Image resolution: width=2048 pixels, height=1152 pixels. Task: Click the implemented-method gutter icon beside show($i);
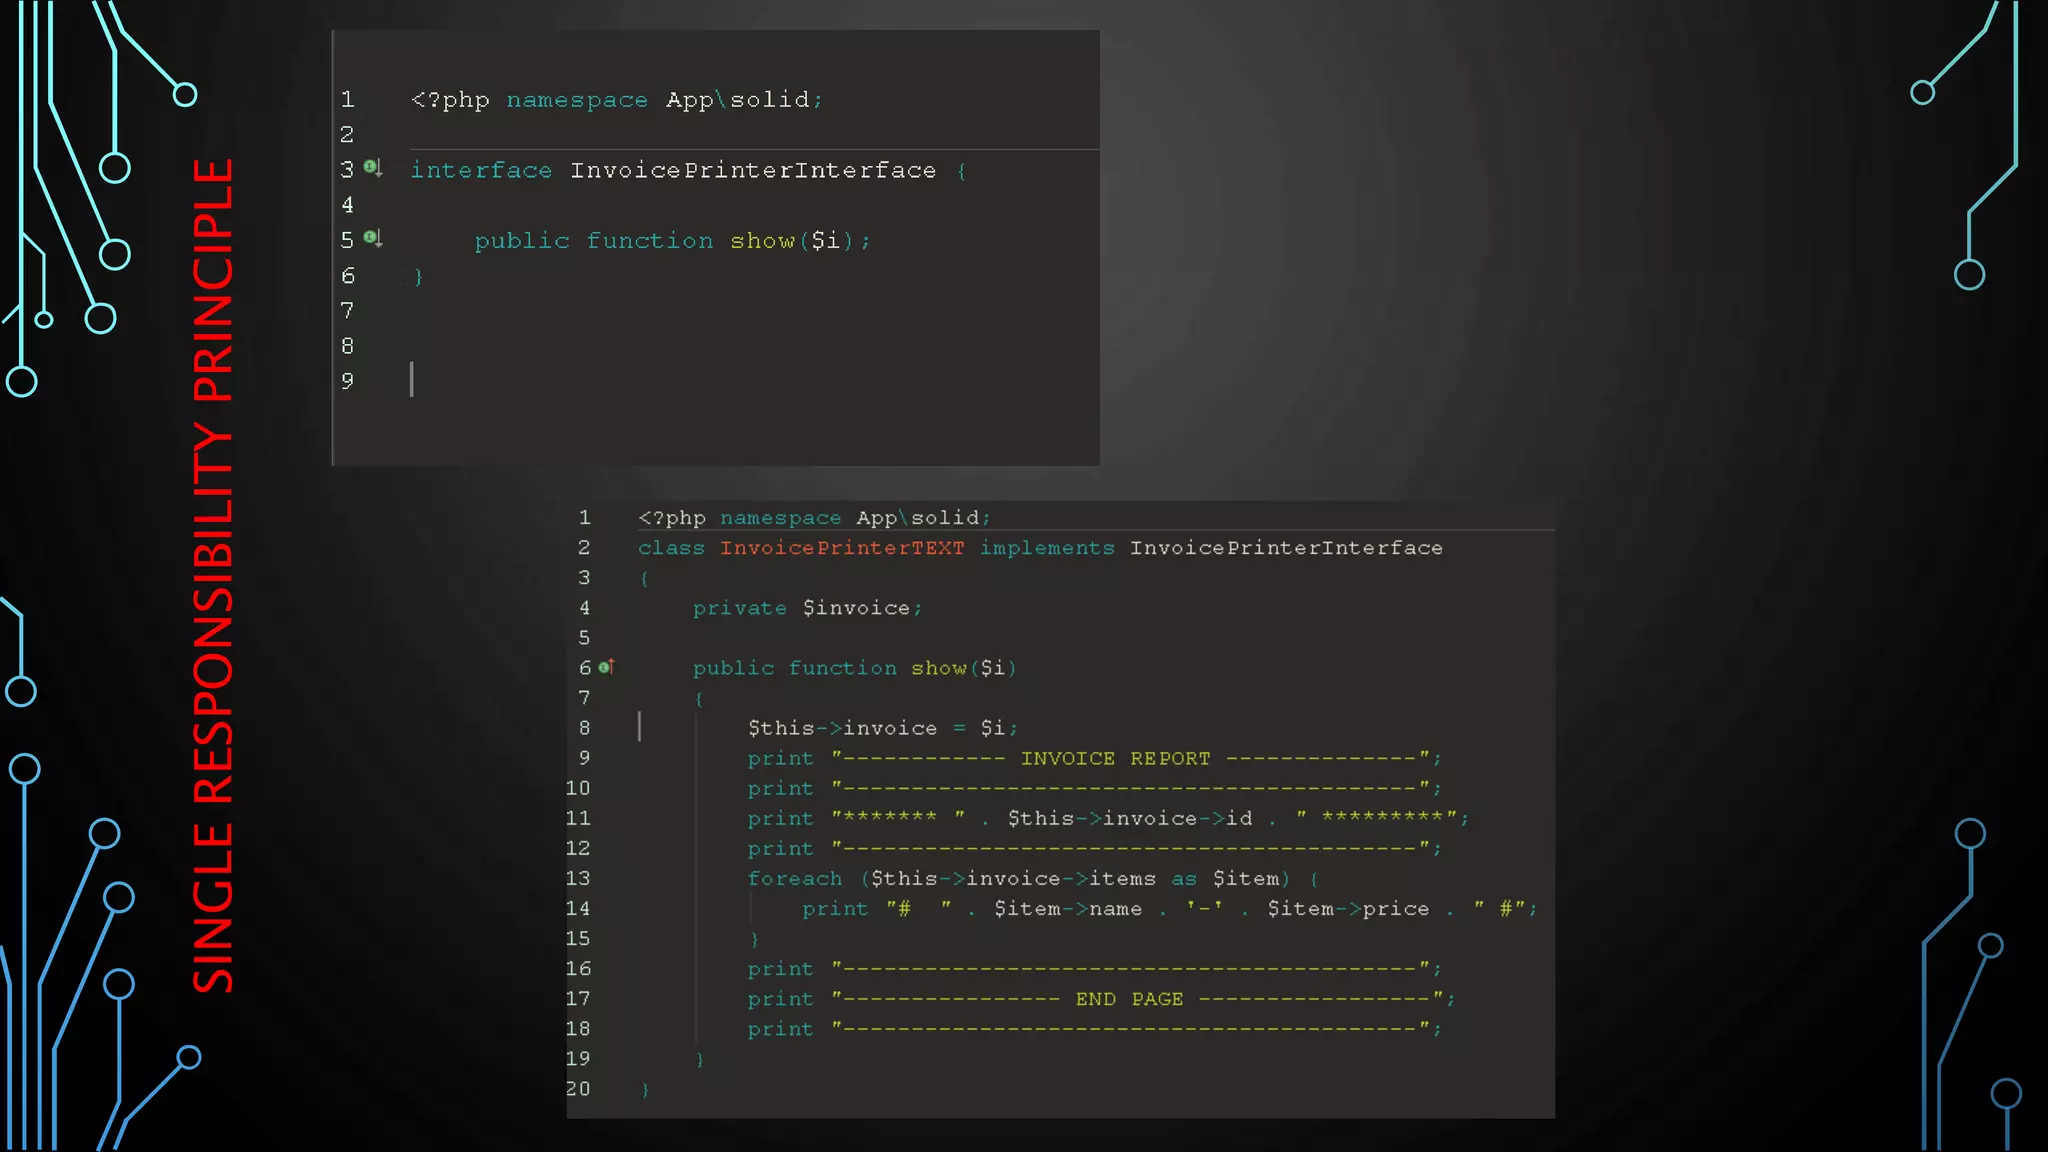(x=373, y=238)
